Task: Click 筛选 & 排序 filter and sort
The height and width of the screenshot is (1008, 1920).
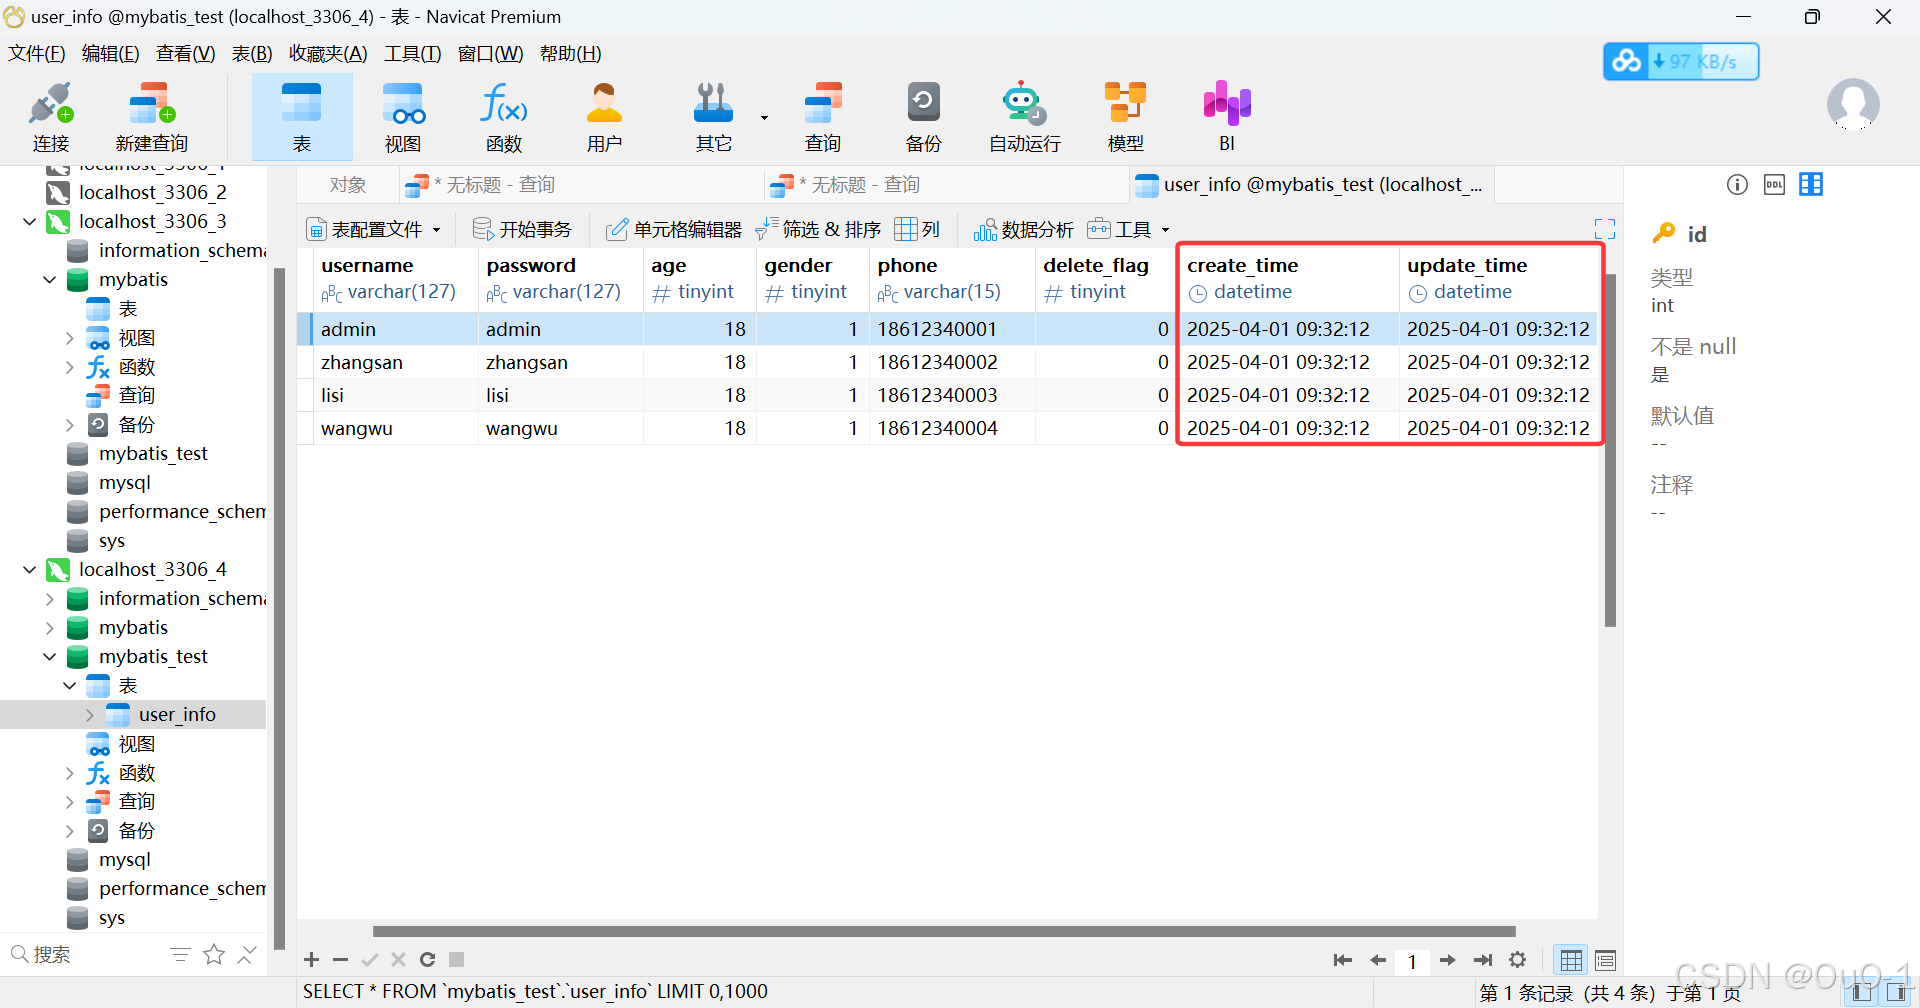Action: (x=818, y=230)
